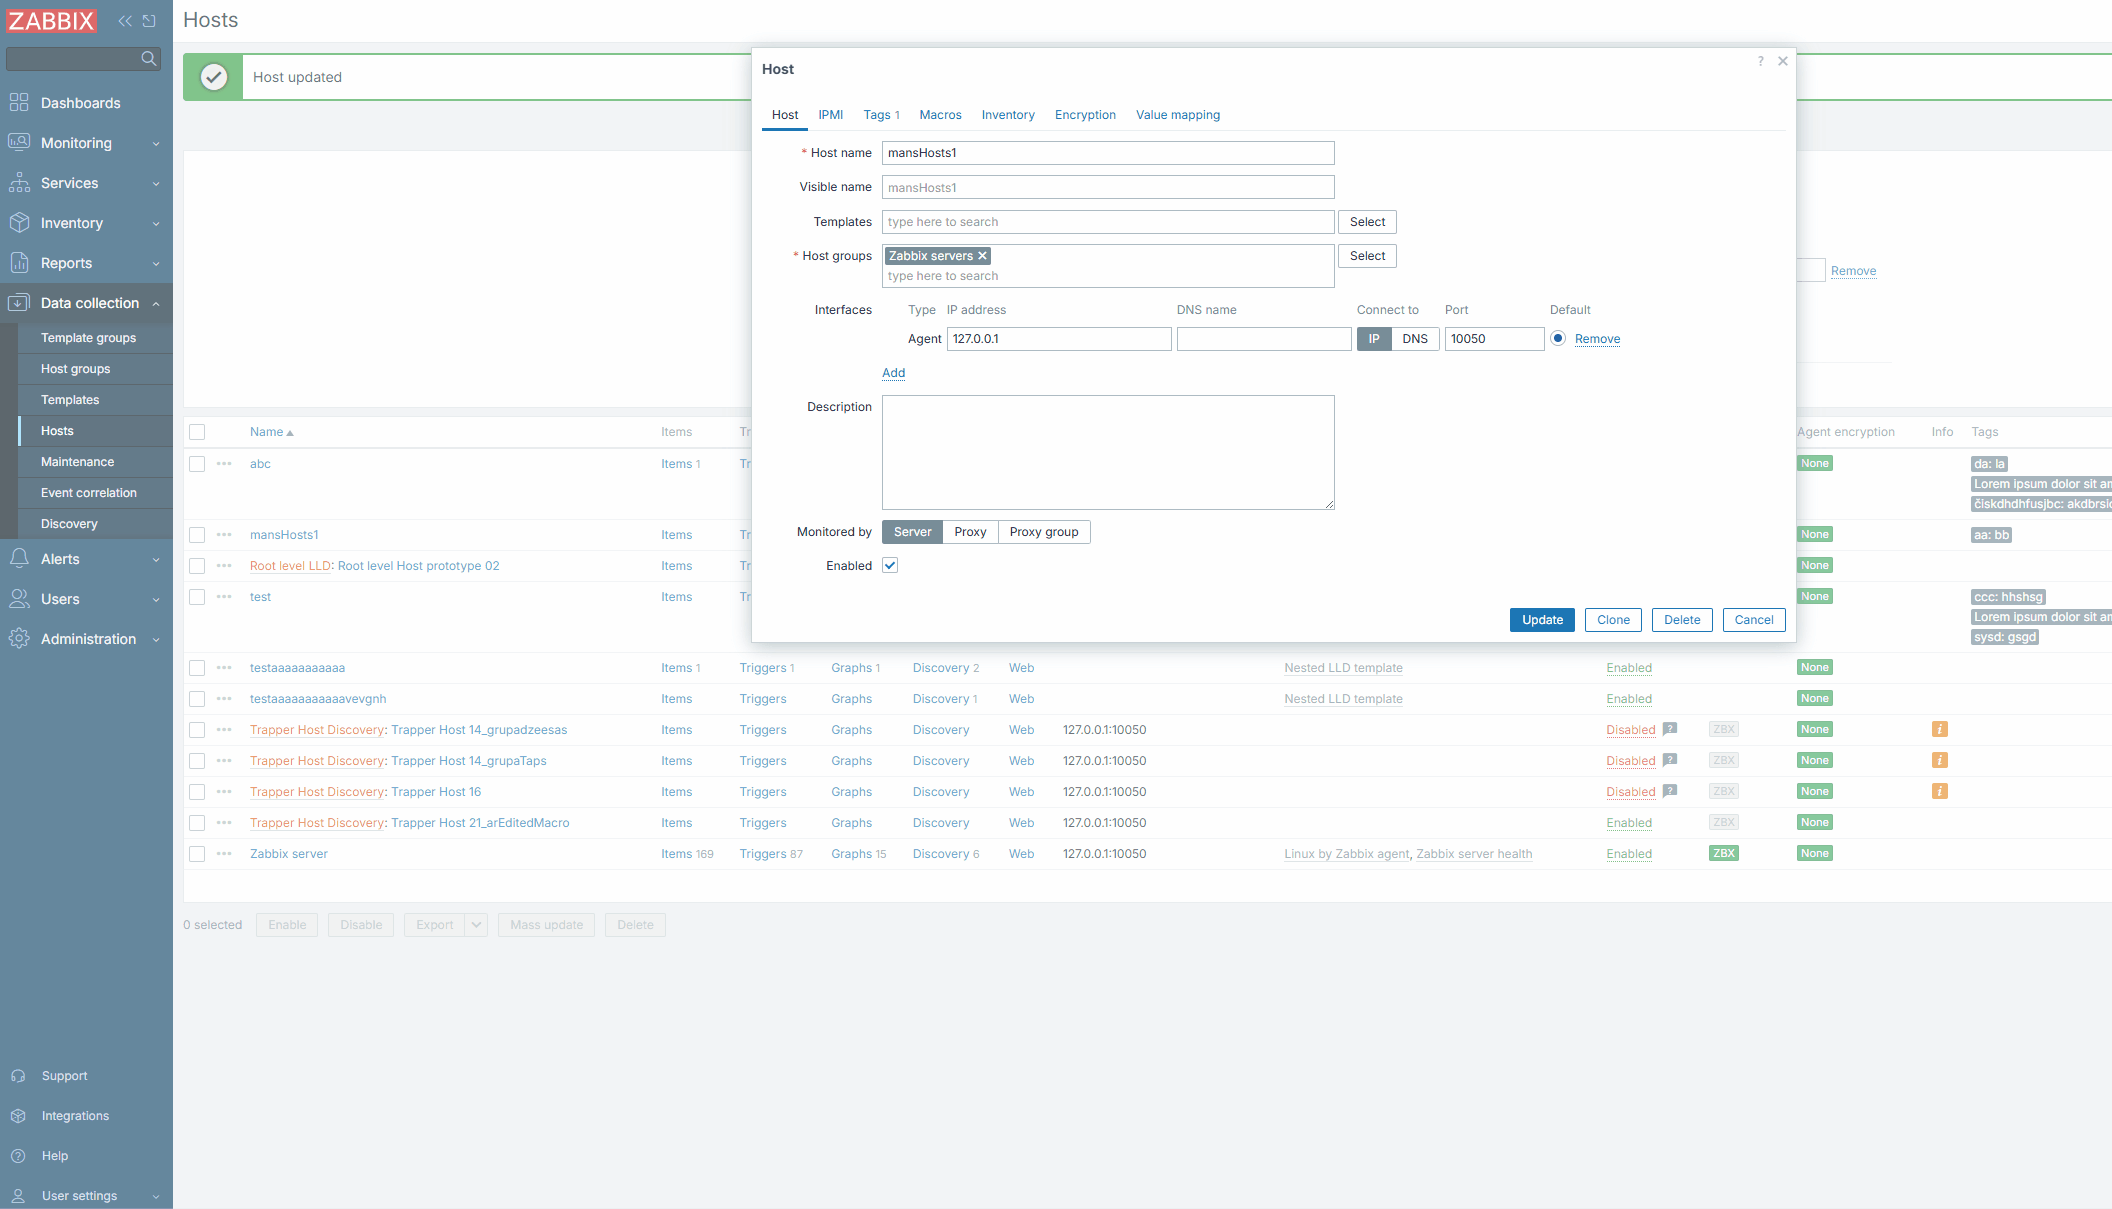Click the Zabbix logo in sidebar

(x=51, y=20)
